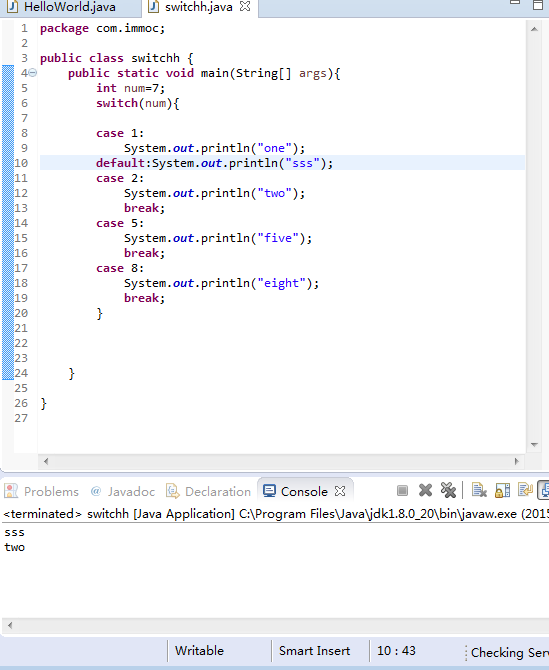Open the Problems view tab
The image size is (549, 670).
42,491
